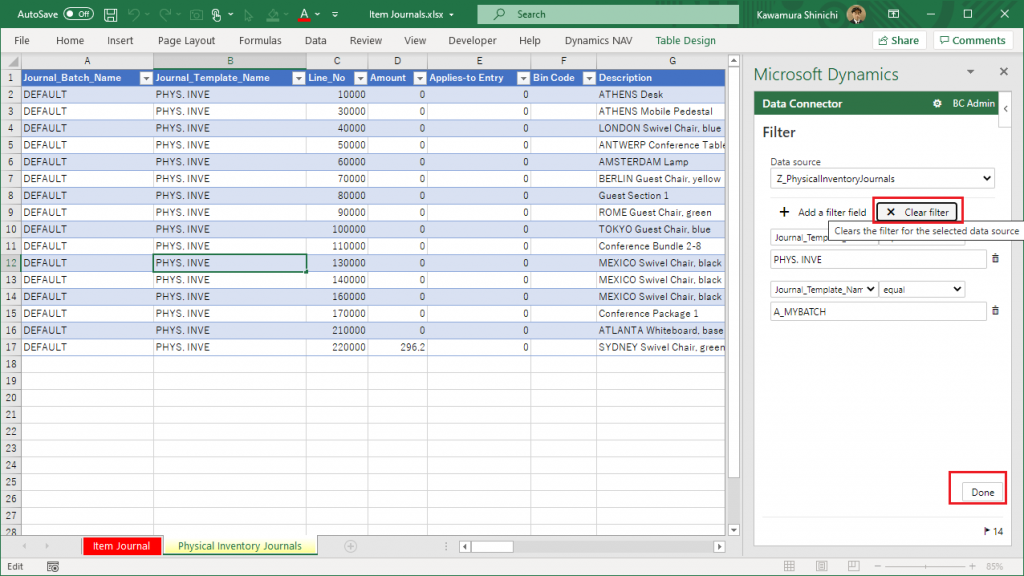Click the scroll-down arrow of the sheet's vertical scrollbar
This screenshot has width=1024, height=576.
click(733, 530)
